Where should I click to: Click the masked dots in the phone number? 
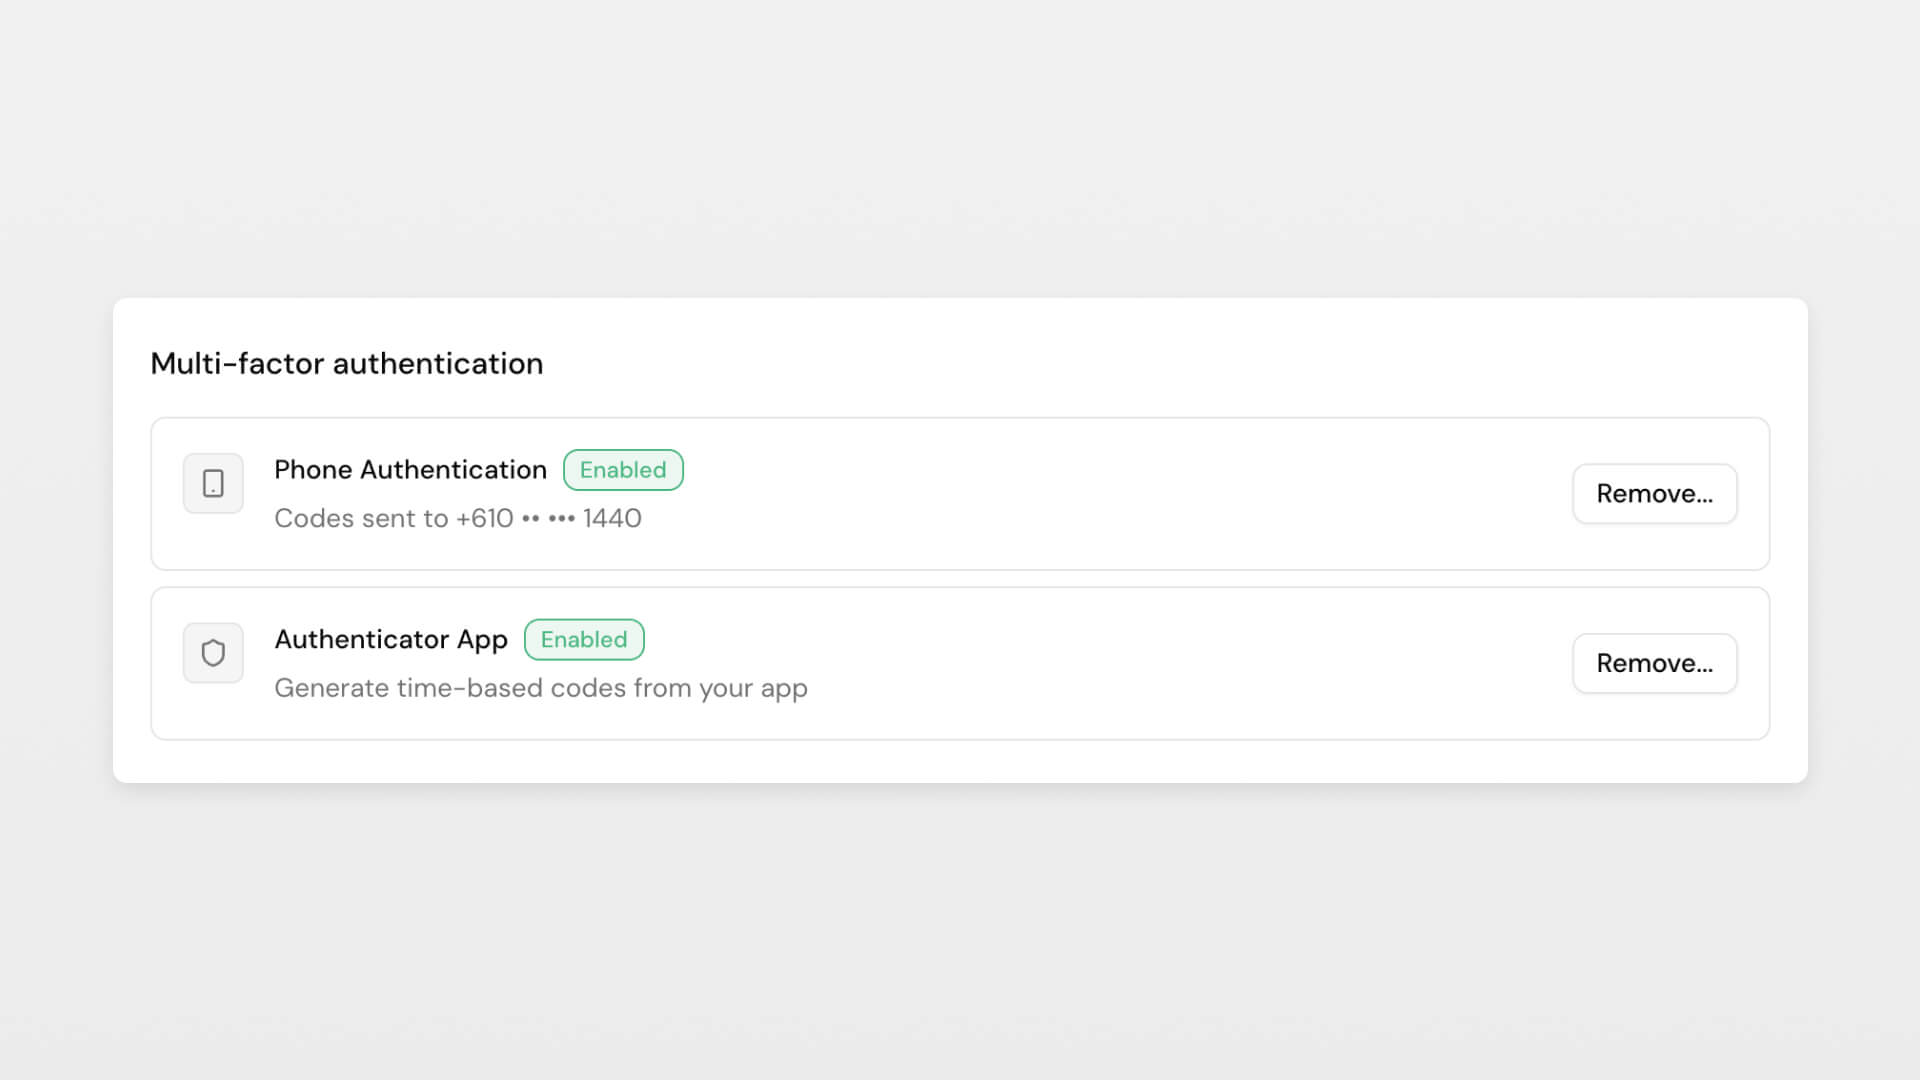coord(548,519)
